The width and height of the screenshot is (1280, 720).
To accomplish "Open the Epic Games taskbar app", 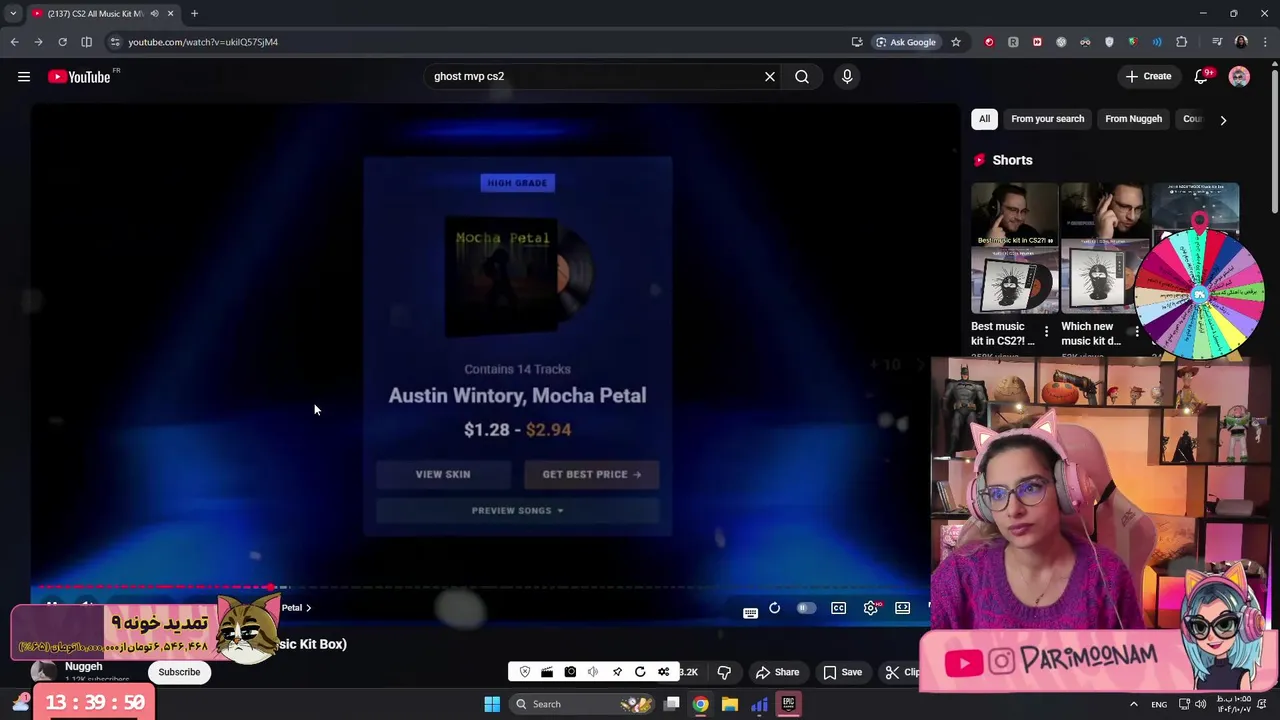I will click(x=788, y=704).
